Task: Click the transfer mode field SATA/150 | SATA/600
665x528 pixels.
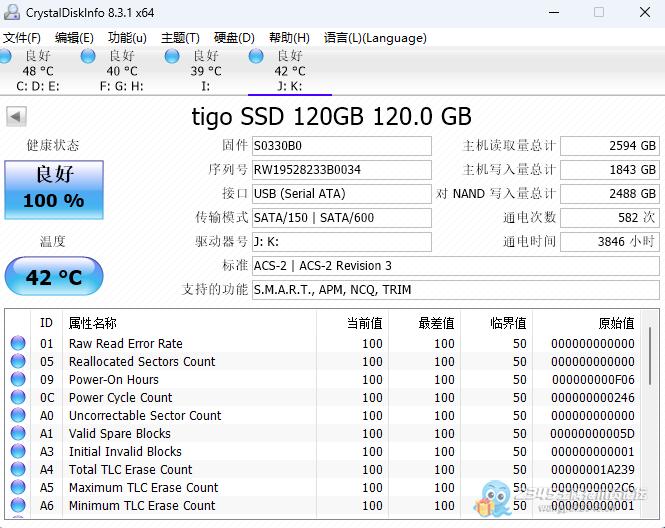Action: point(342,218)
